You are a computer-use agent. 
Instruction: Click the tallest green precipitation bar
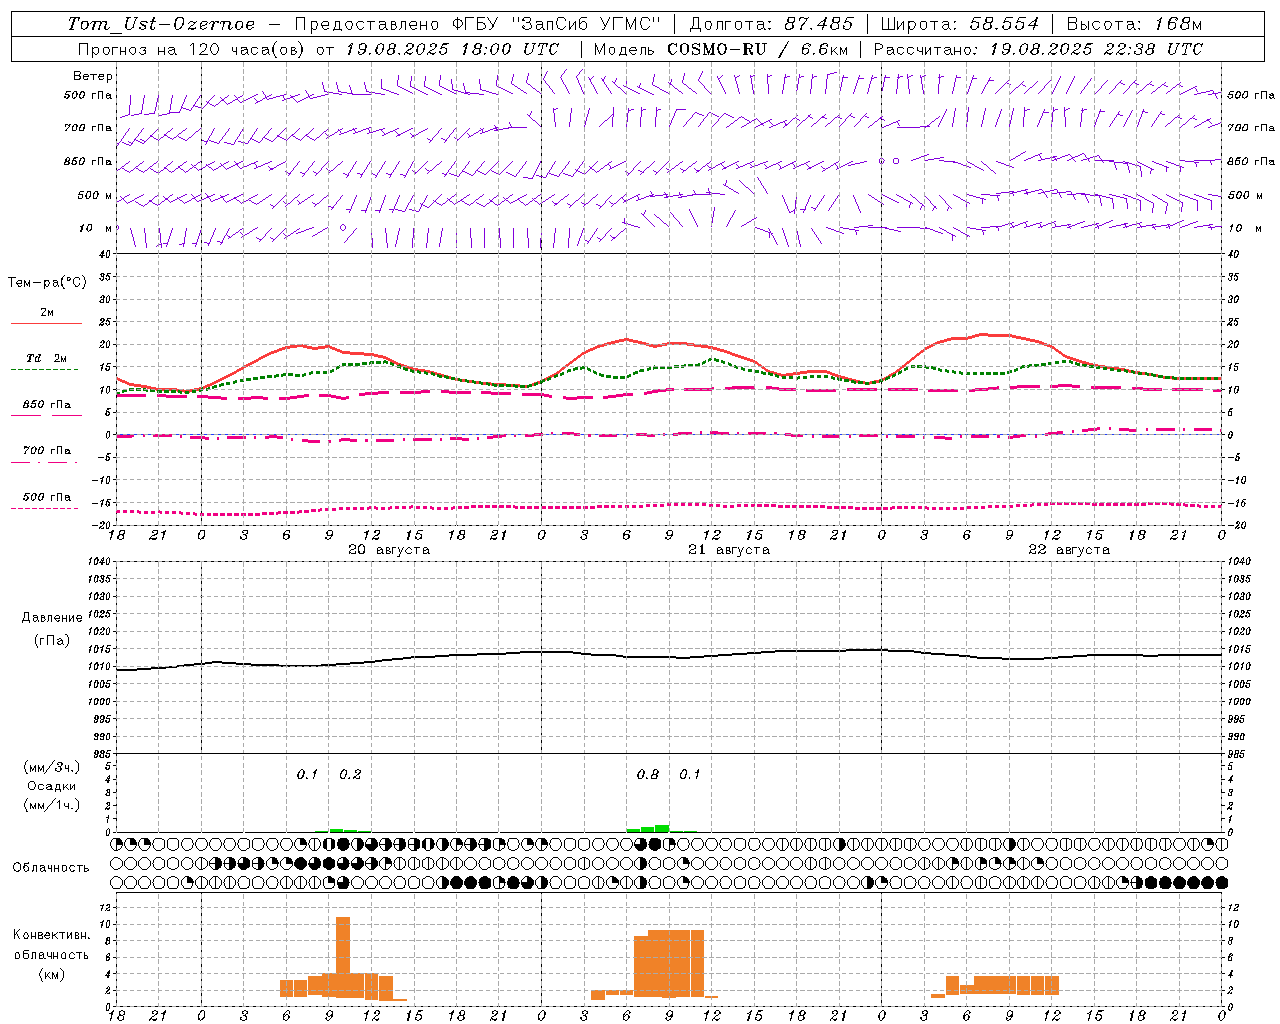click(662, 828)
